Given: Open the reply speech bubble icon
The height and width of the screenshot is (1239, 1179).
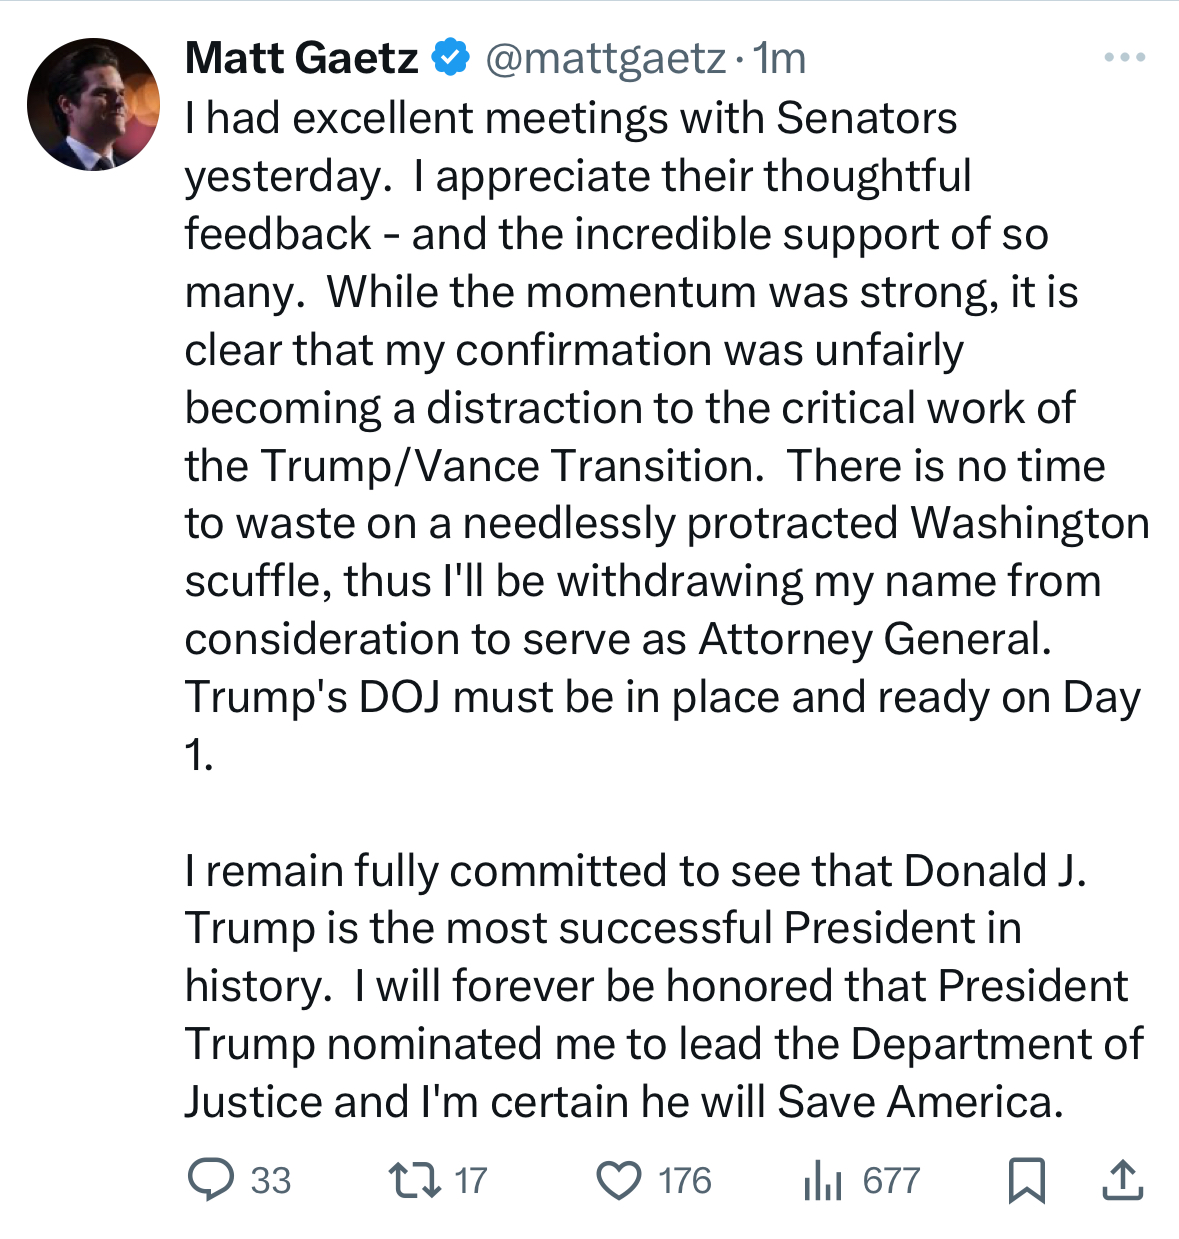Looking at the screenshot, I should point(211,1179).
